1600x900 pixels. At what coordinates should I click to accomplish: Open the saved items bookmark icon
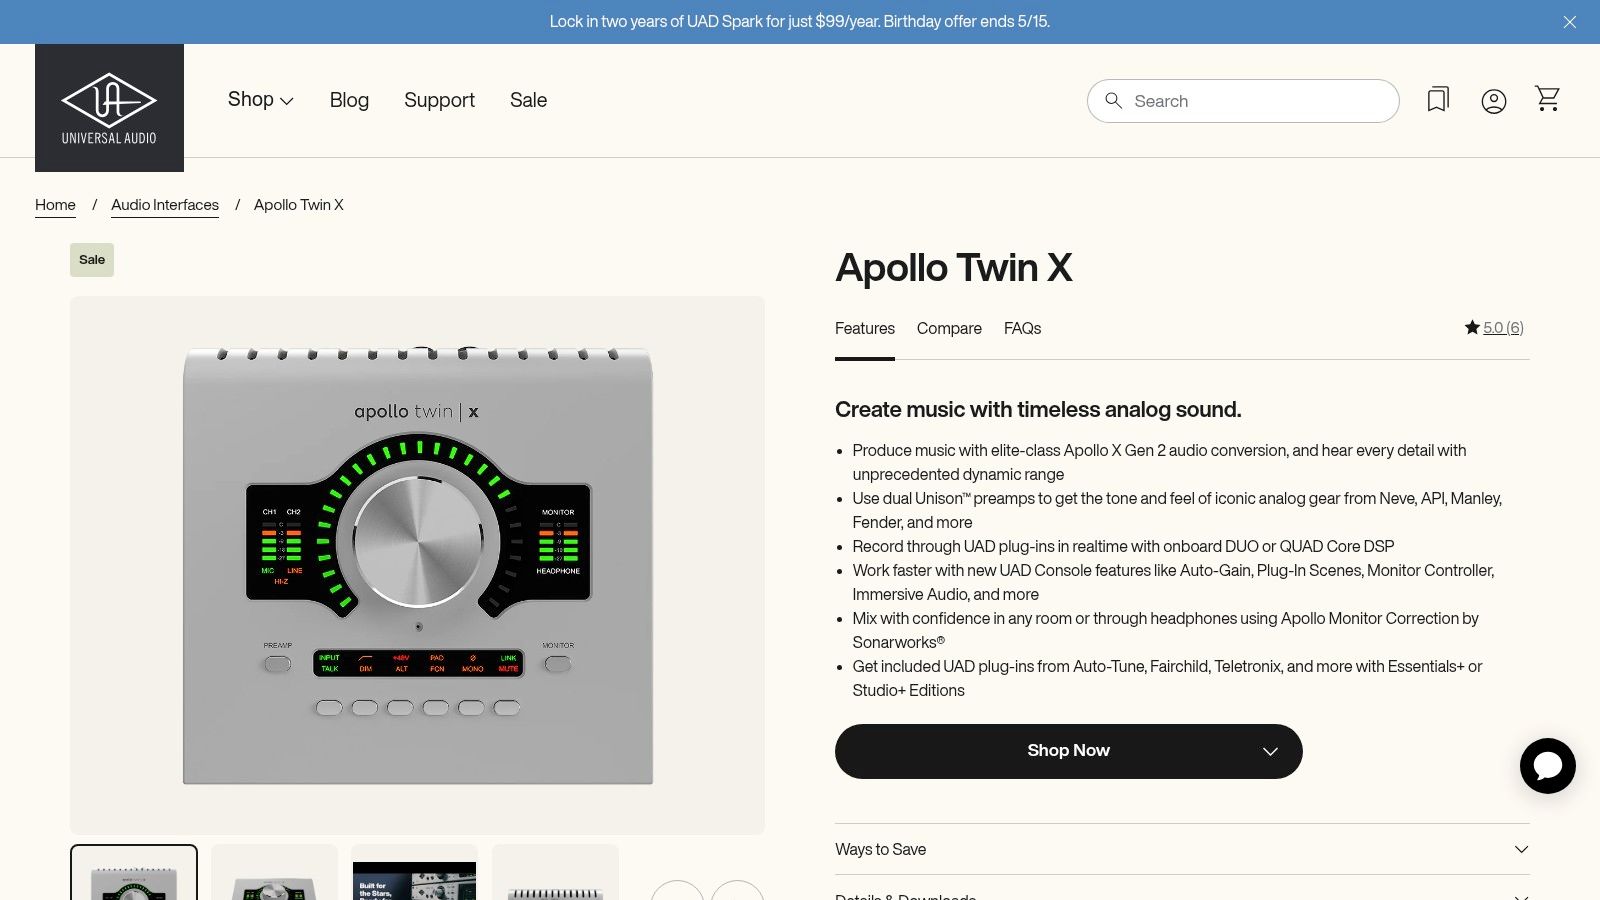1438,99
